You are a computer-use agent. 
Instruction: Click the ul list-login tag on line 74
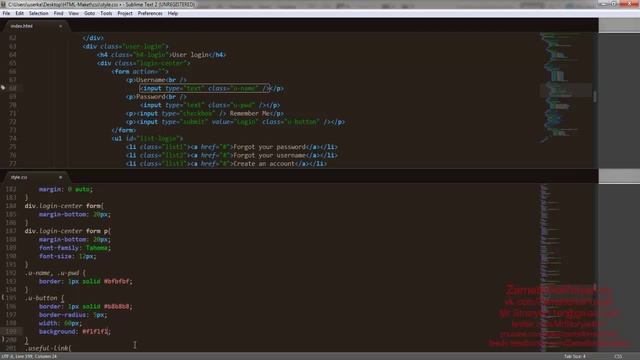pyautogui.click(x=147, y=138)
